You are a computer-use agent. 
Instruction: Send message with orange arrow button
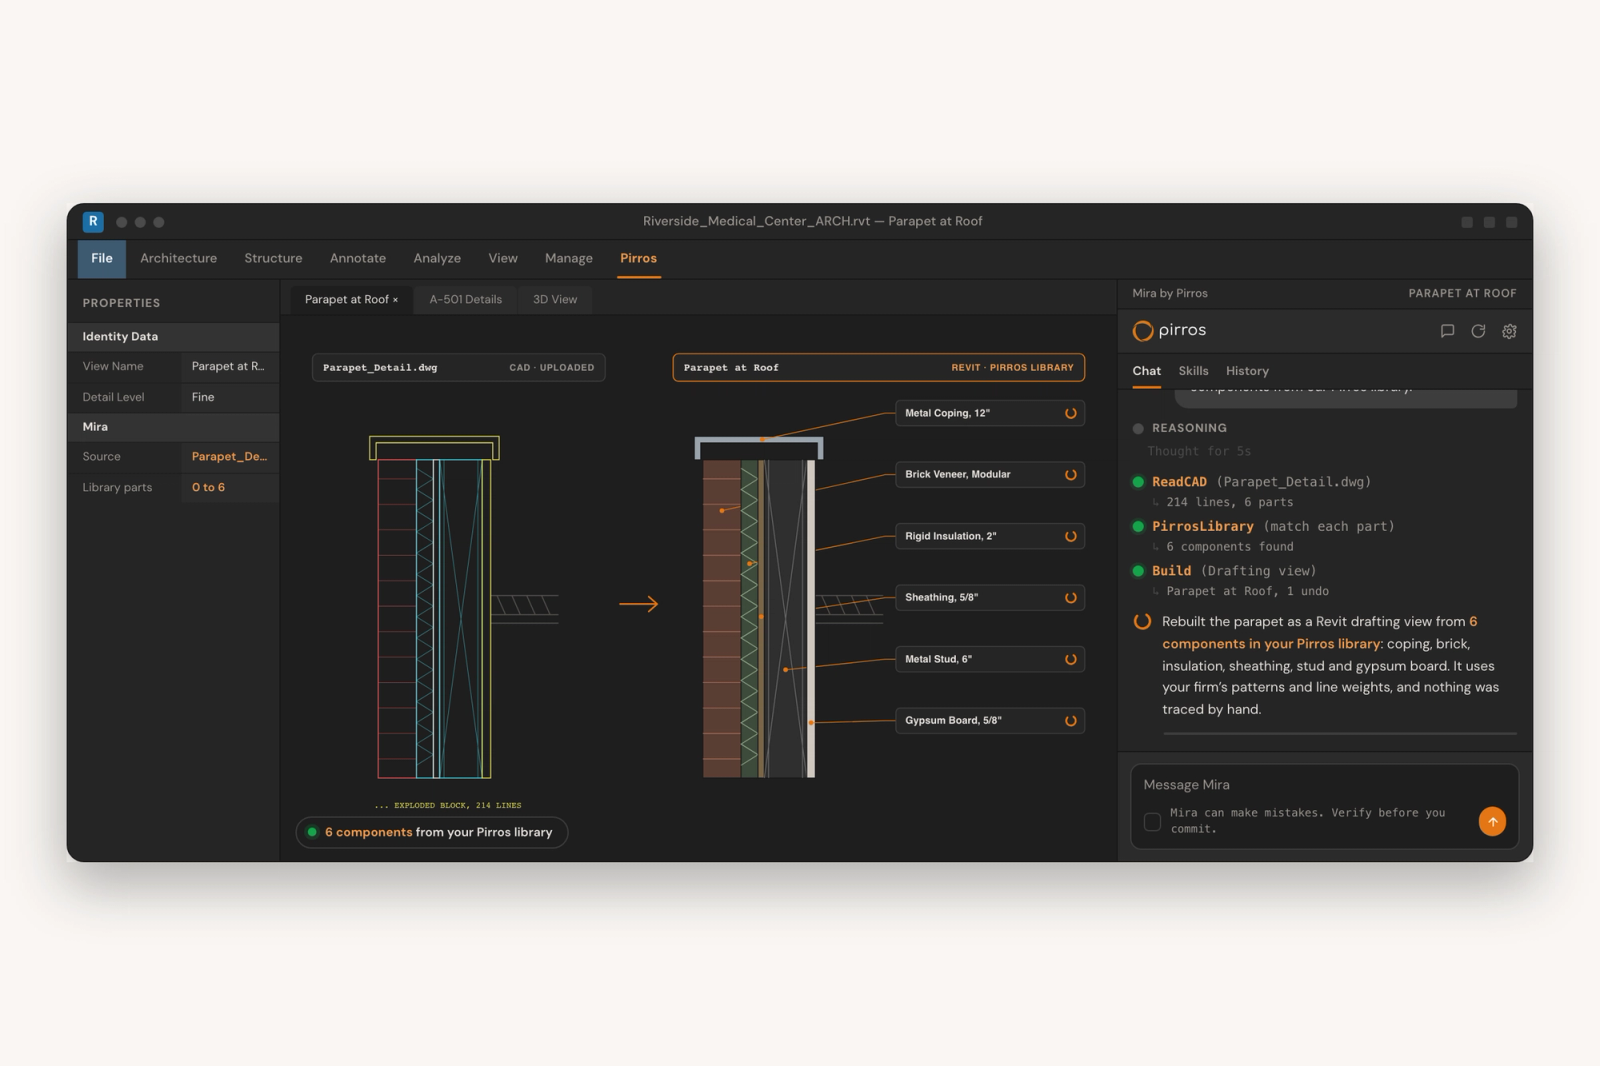(1492, 821)
